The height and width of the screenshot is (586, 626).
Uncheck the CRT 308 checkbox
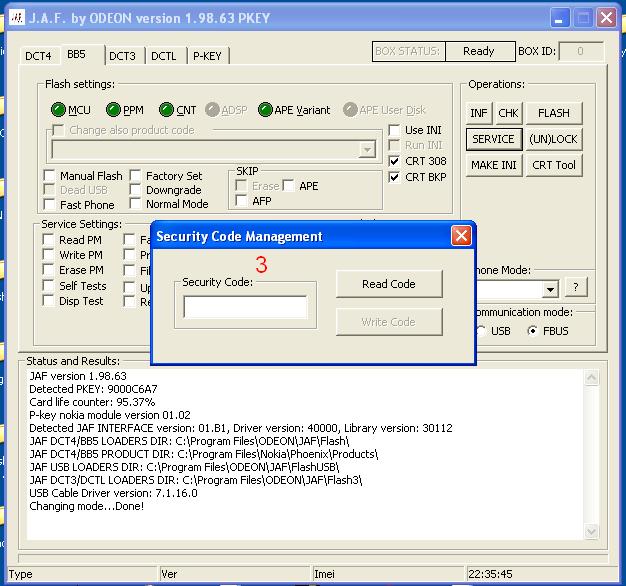(394, 161)
